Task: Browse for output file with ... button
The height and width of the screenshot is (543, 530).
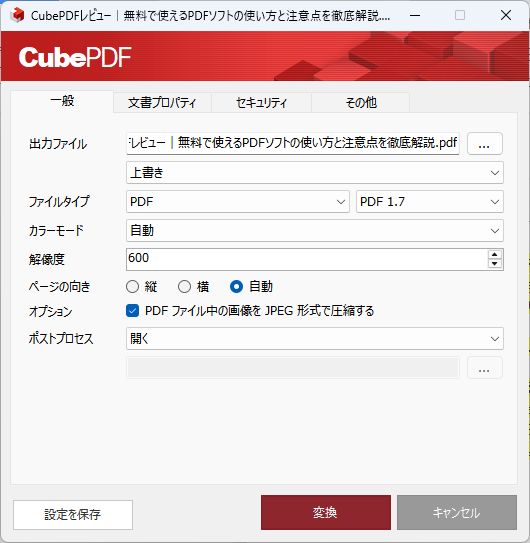Action: coord(485,143)
